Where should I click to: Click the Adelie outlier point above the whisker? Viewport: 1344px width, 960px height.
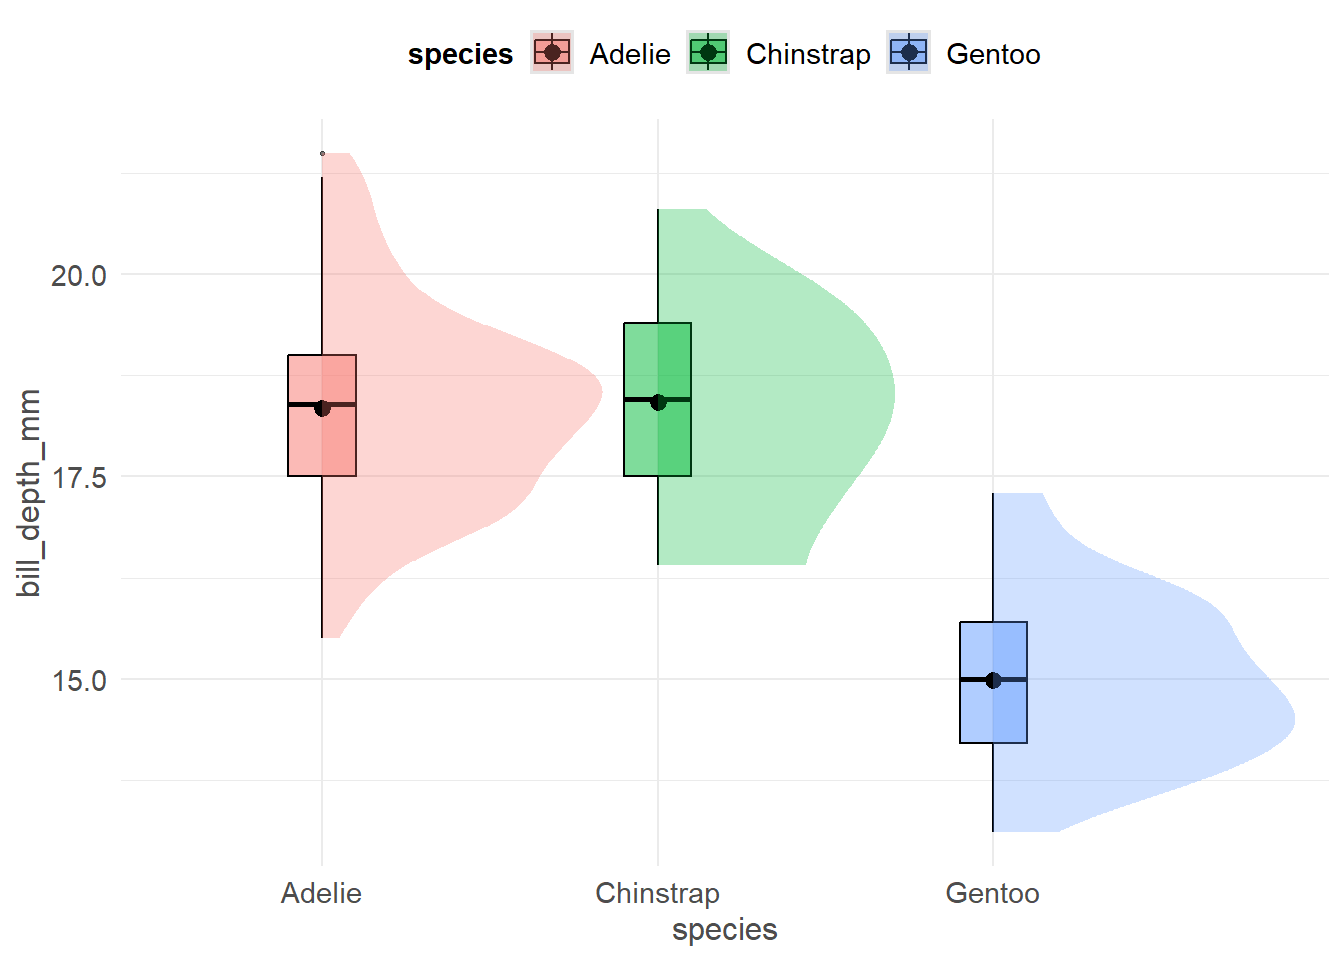322,154
